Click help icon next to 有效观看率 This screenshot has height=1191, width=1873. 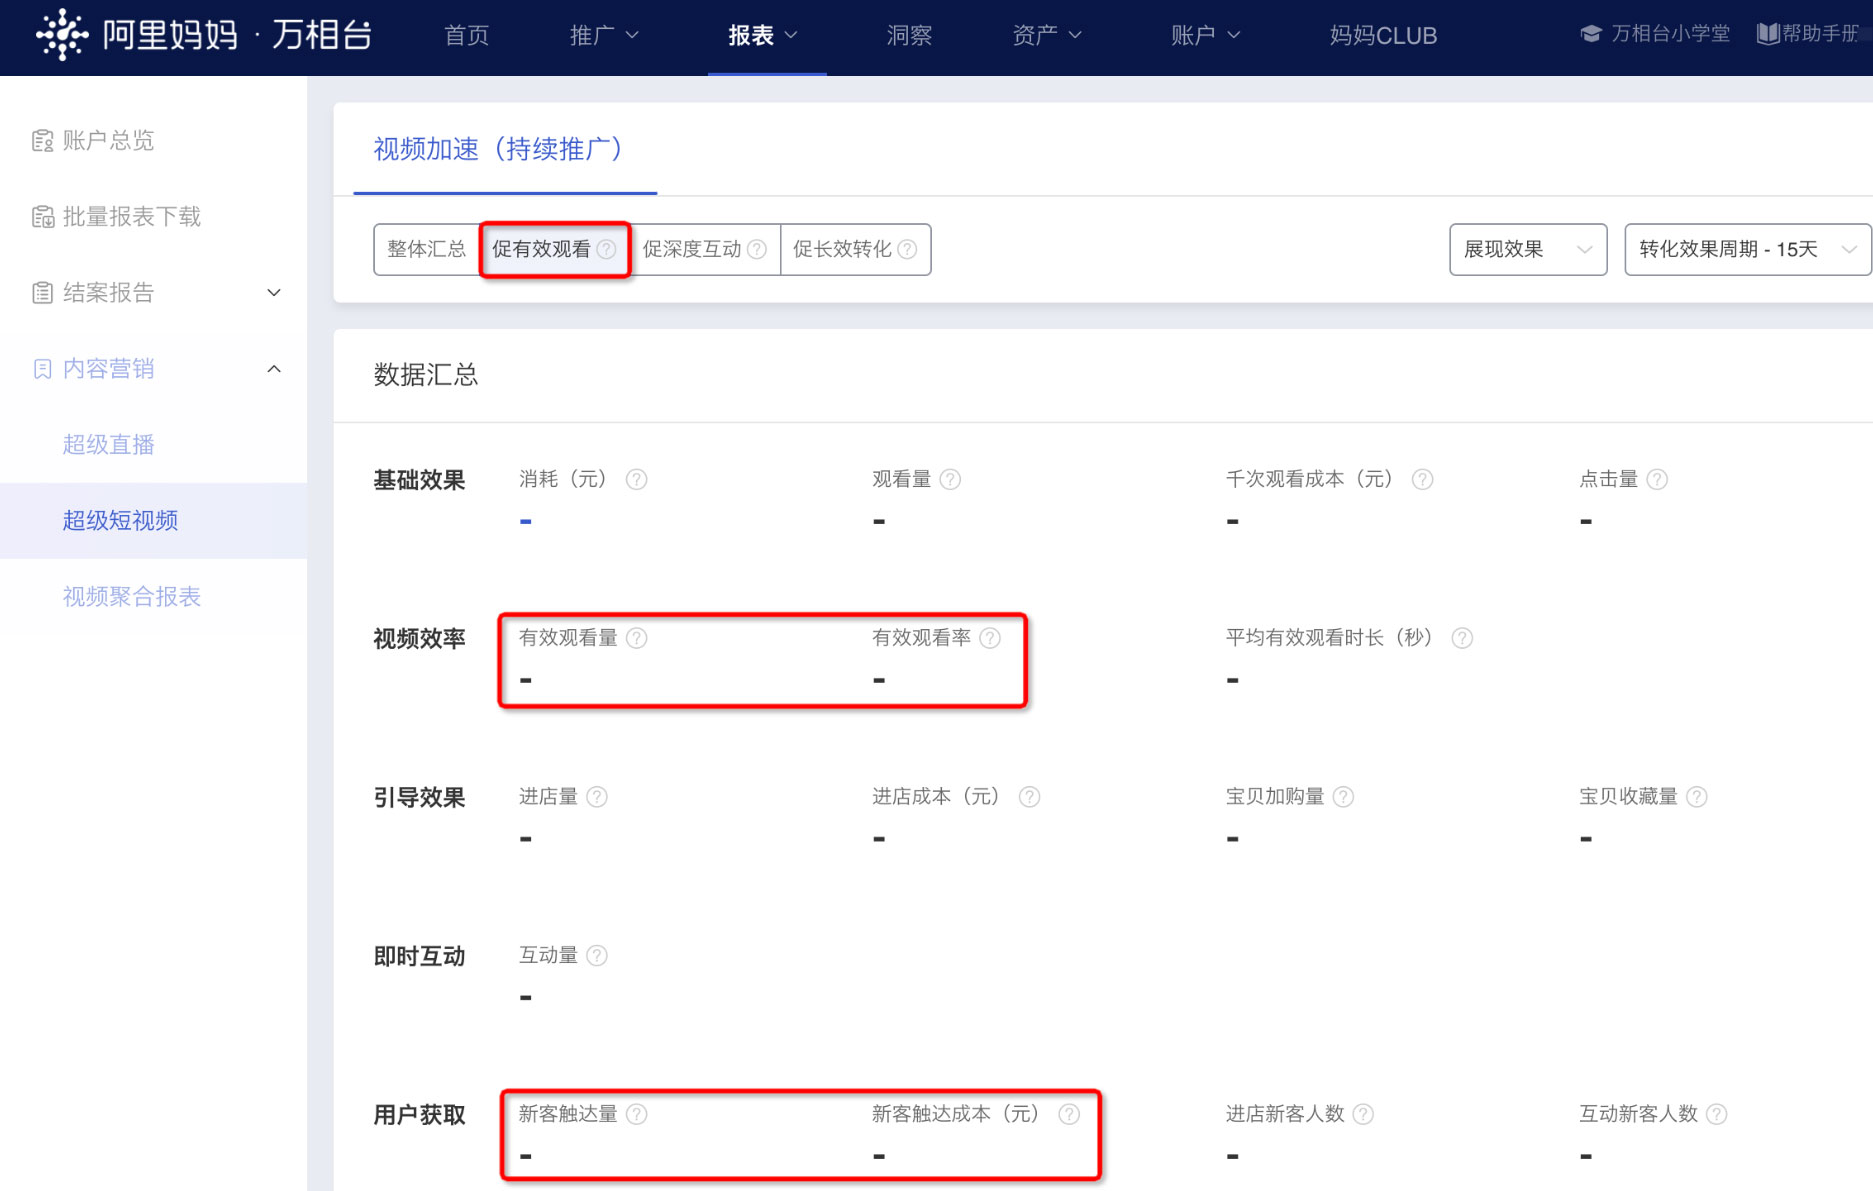point(990,638)
